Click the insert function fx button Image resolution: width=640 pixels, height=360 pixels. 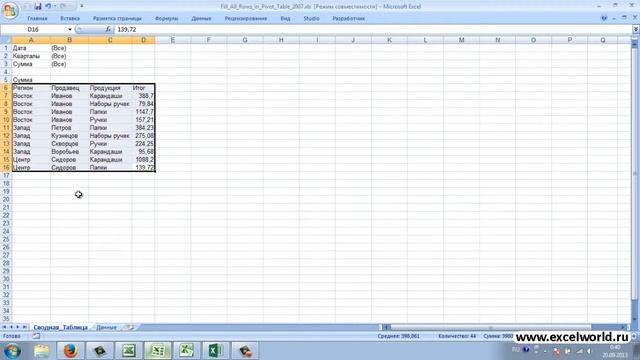click(108, 29)
